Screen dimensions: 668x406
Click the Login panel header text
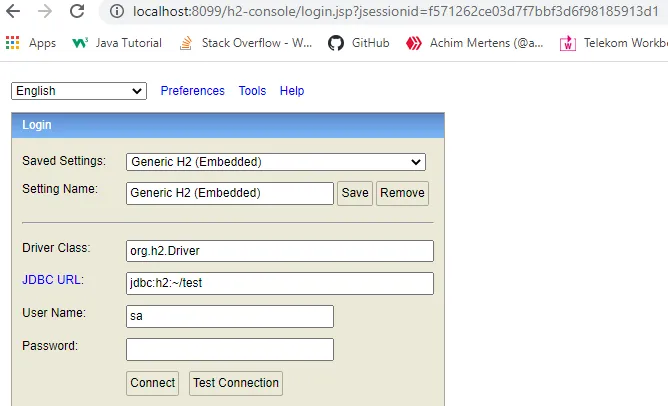tap(37, 125)
